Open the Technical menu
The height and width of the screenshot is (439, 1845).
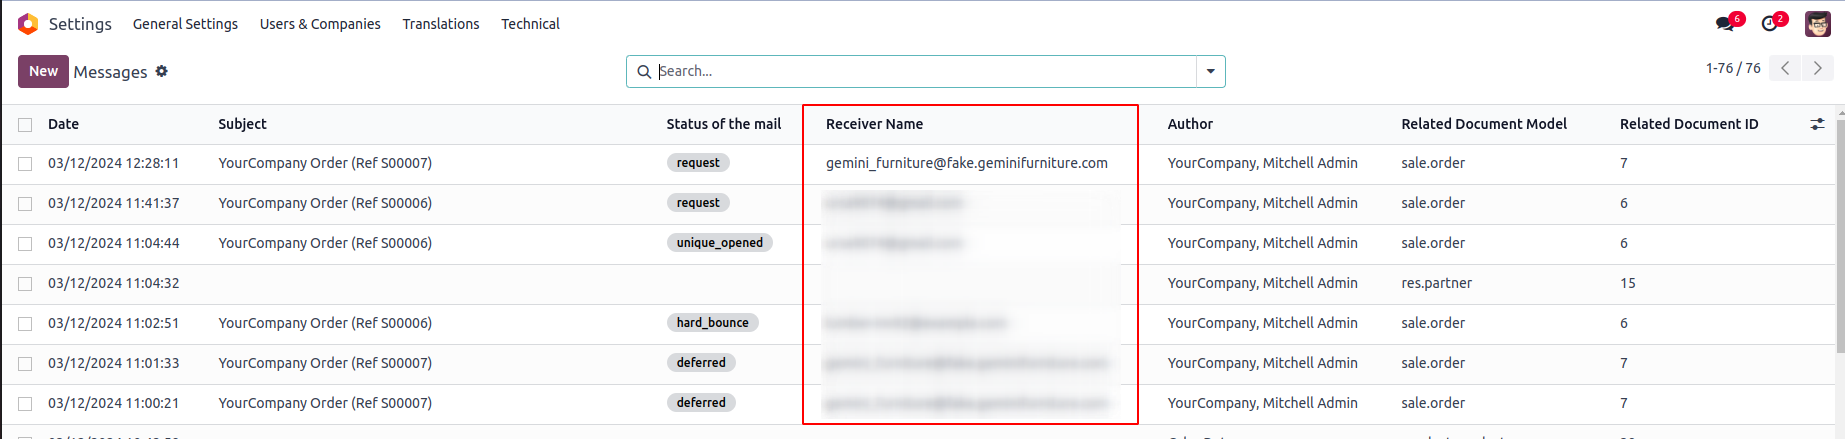point(530,24)
